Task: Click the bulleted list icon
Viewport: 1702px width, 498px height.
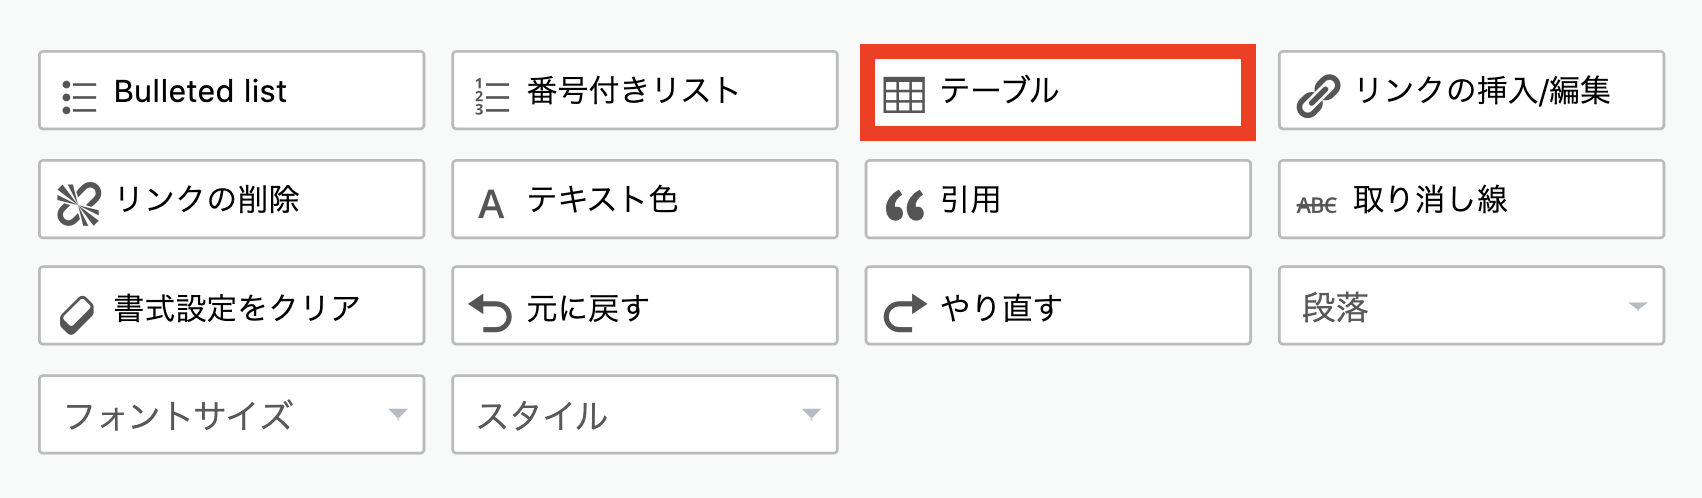Action: tap(79, 96)
